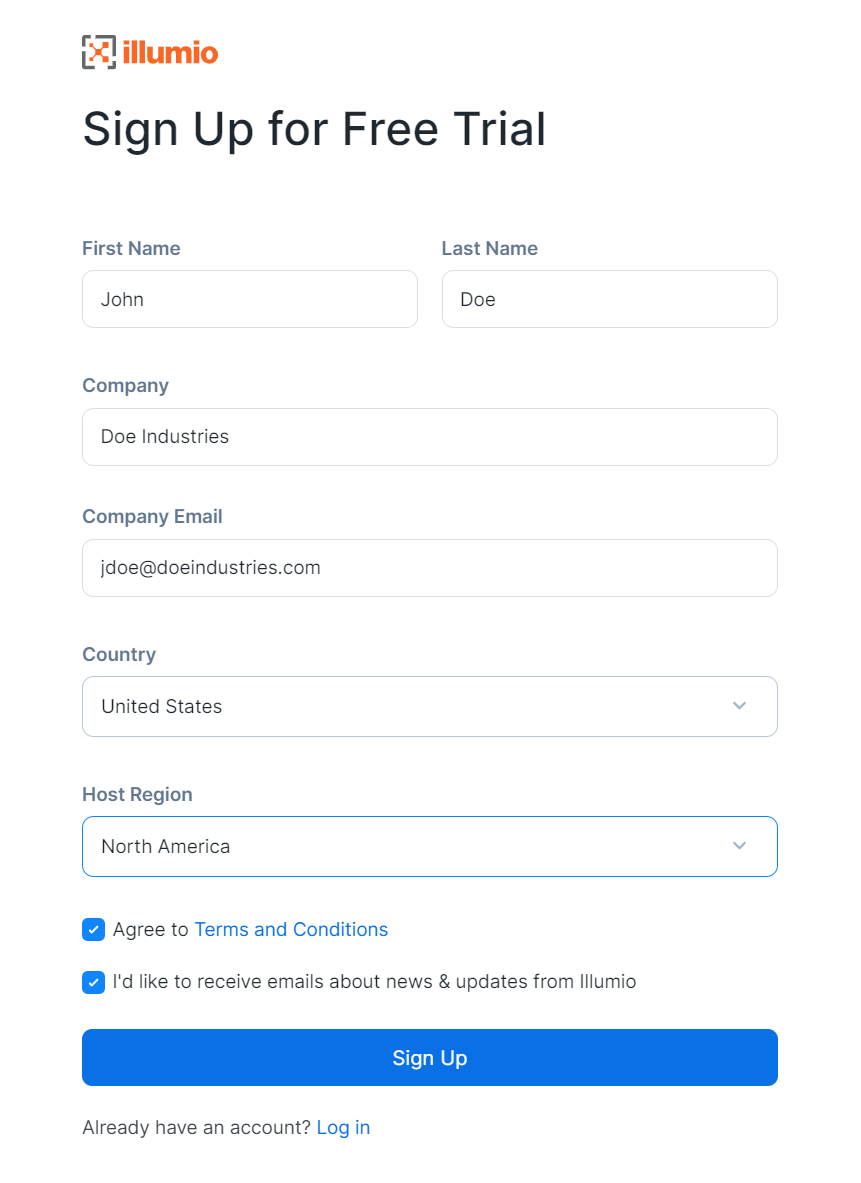Disable emails about news and updates

tap(93, 982)
